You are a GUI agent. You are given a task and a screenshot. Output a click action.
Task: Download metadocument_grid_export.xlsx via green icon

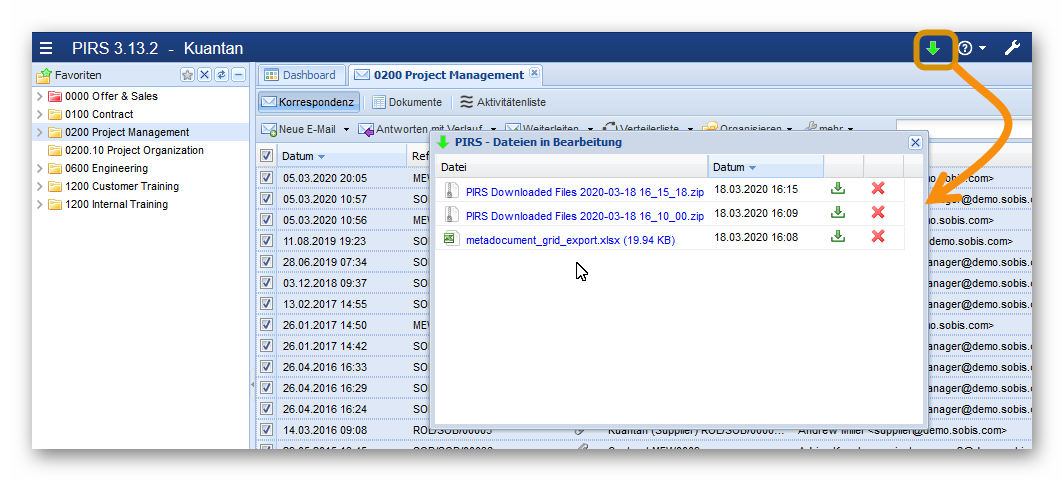coord(838,236)
